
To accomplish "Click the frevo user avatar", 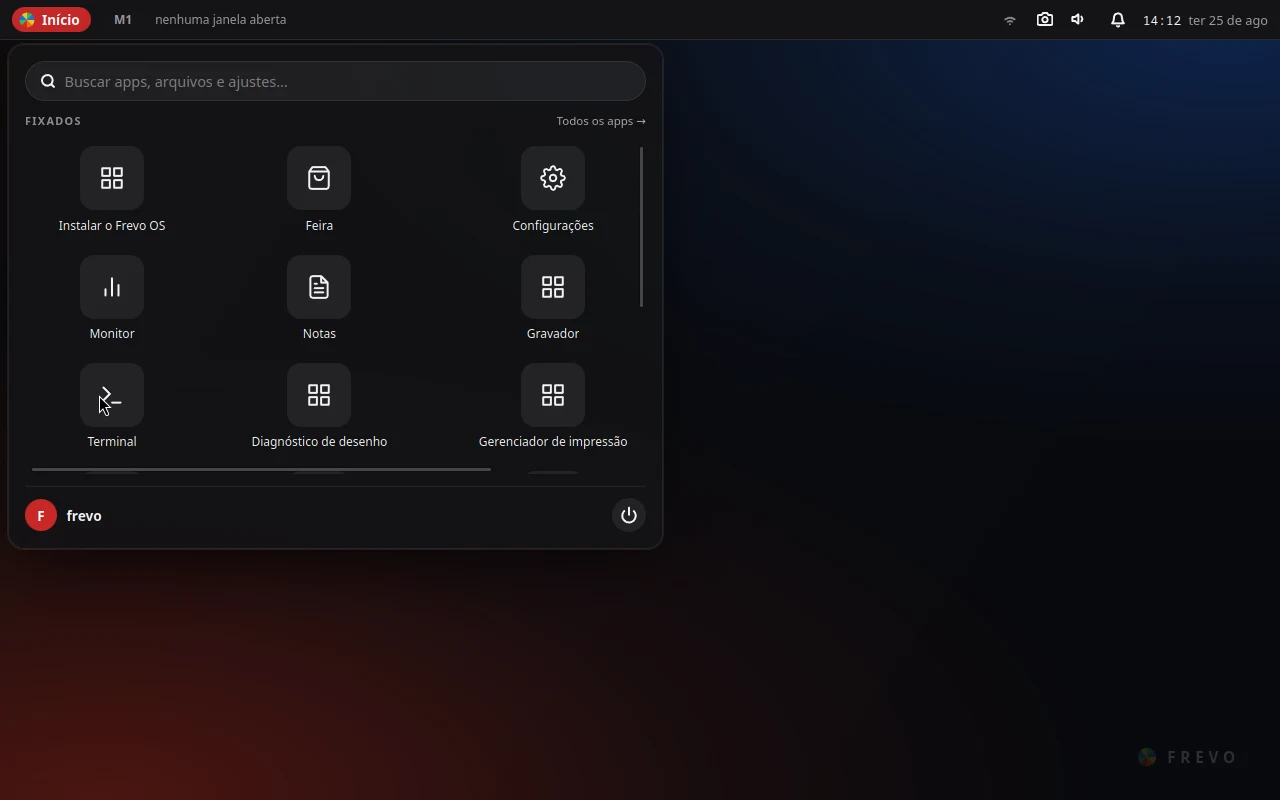I will [41, 516].
